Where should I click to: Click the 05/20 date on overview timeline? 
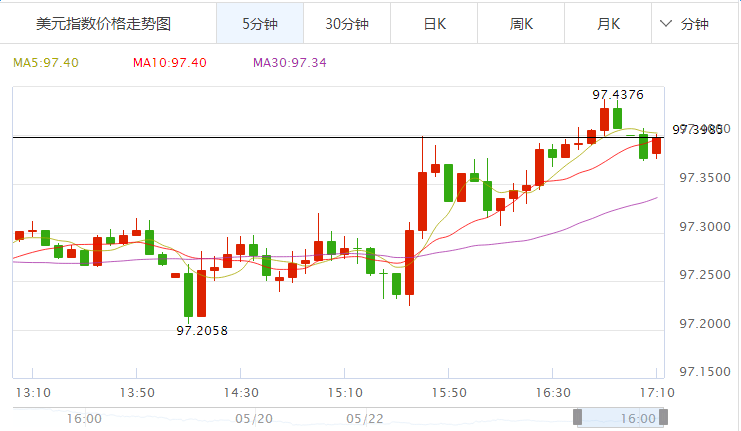[254, 419]
